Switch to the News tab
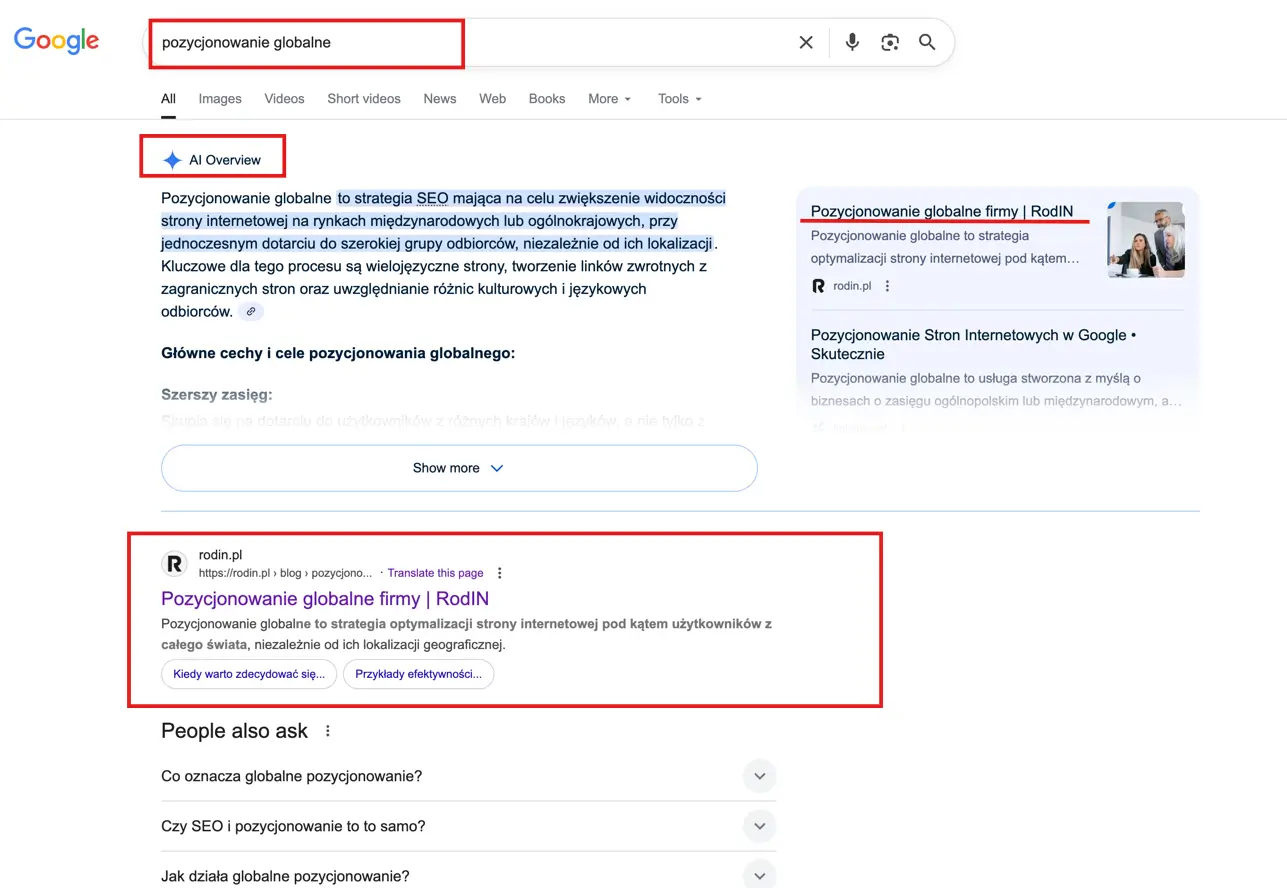Viewport: 1287px width, 888px height. click(439, 98)
